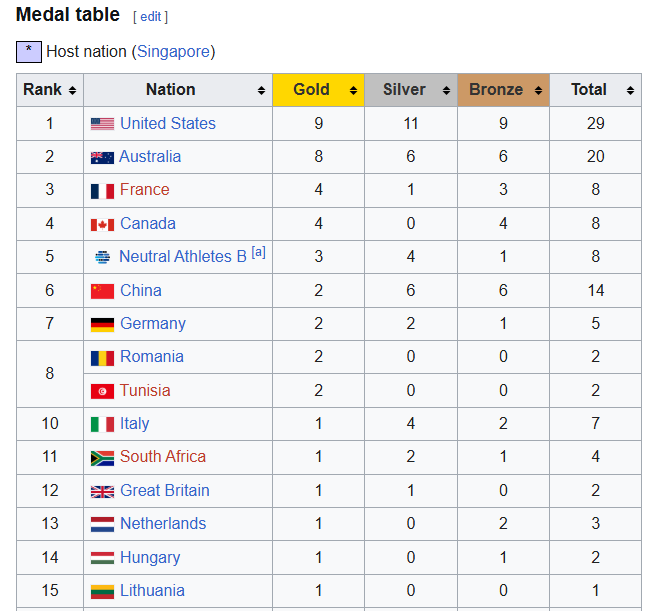Open the Singapore host nation link
This screenshot has width=648, height=611.
(x=173, y=51)
